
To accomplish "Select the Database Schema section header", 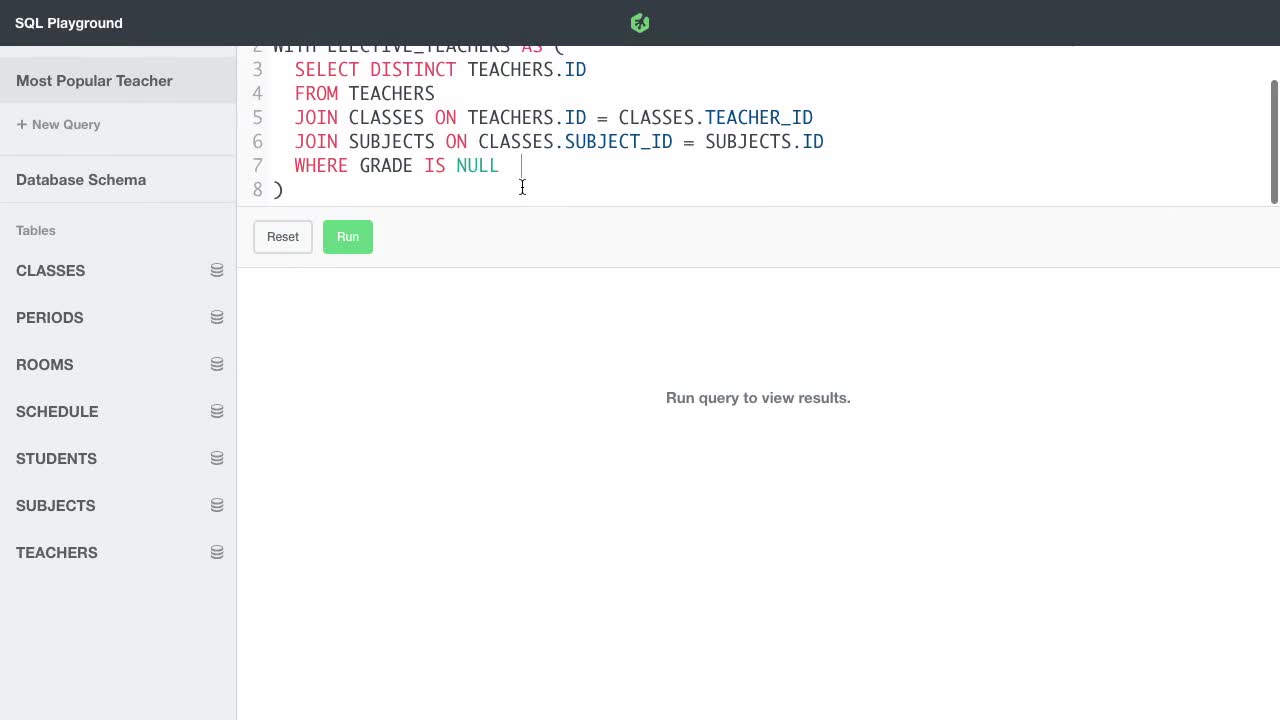I will click(x=81, y=180).
